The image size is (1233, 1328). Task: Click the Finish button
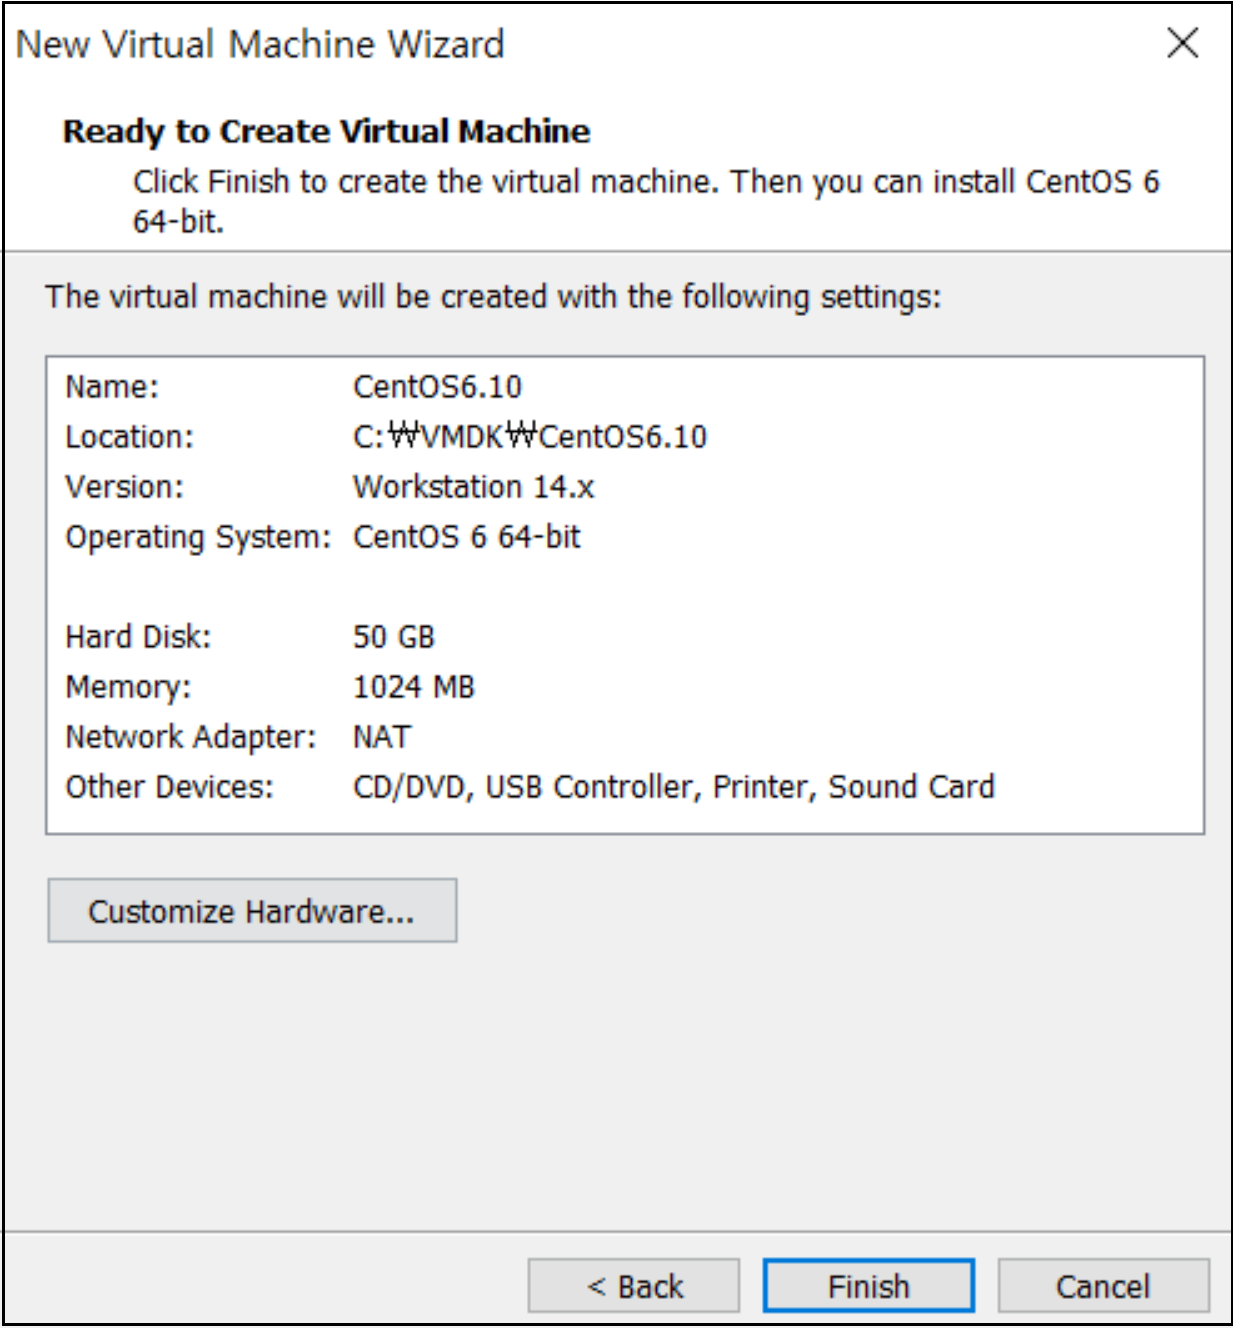868,1285
